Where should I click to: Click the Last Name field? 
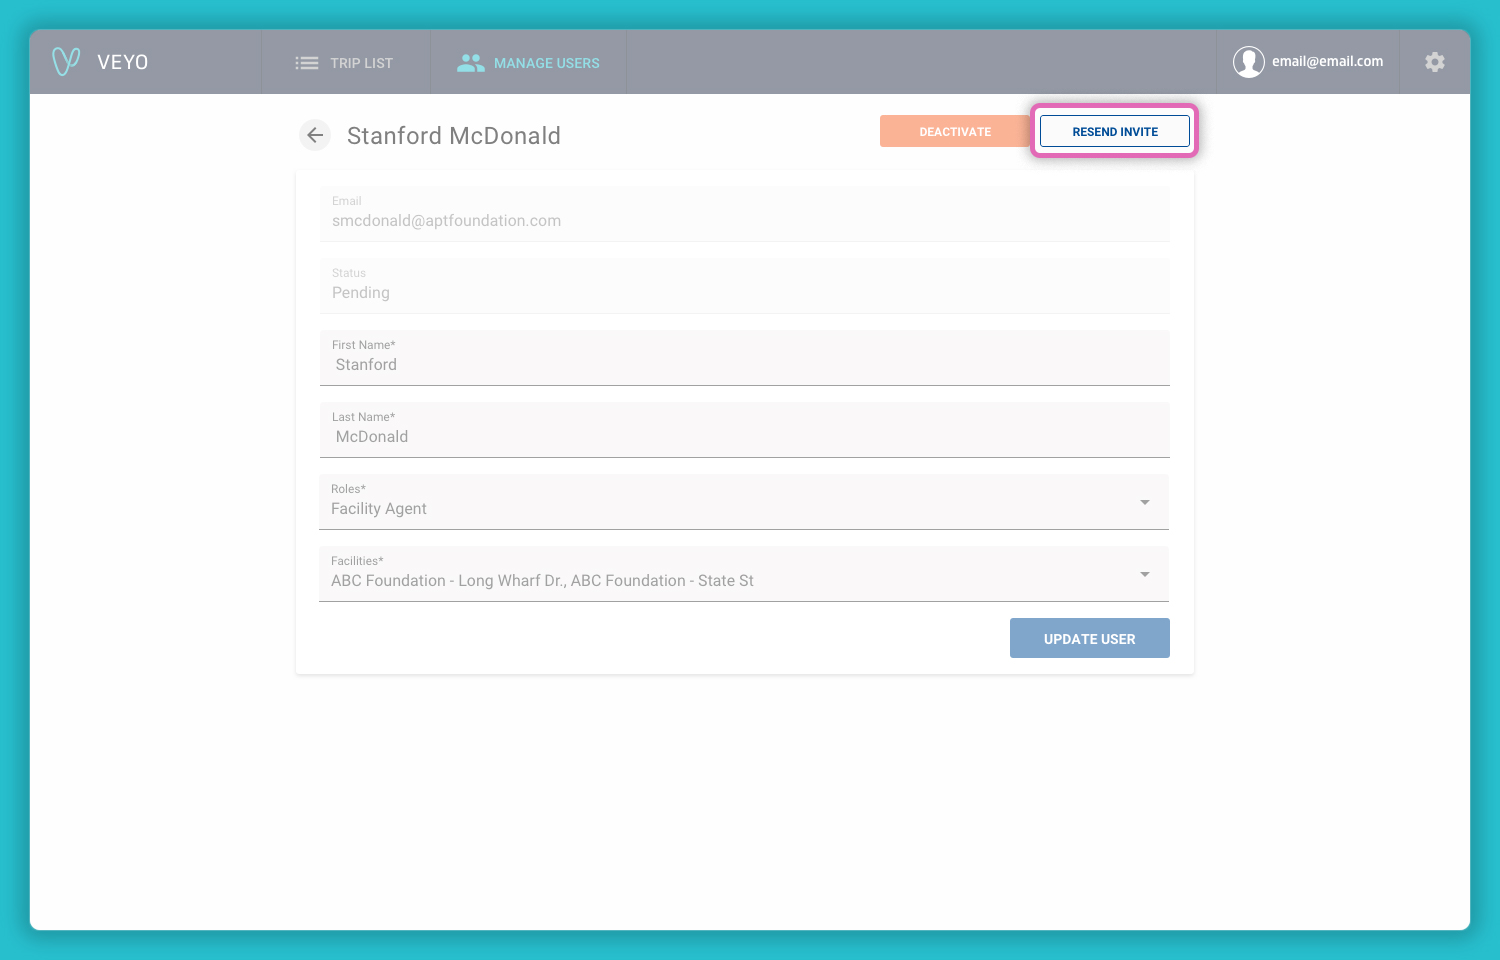point(745,430)
